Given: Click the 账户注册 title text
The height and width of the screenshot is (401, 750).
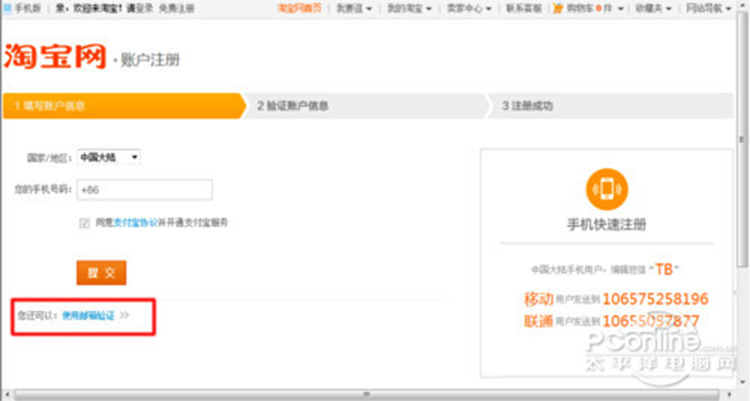Looking at the screenshot, I should 150,60.
